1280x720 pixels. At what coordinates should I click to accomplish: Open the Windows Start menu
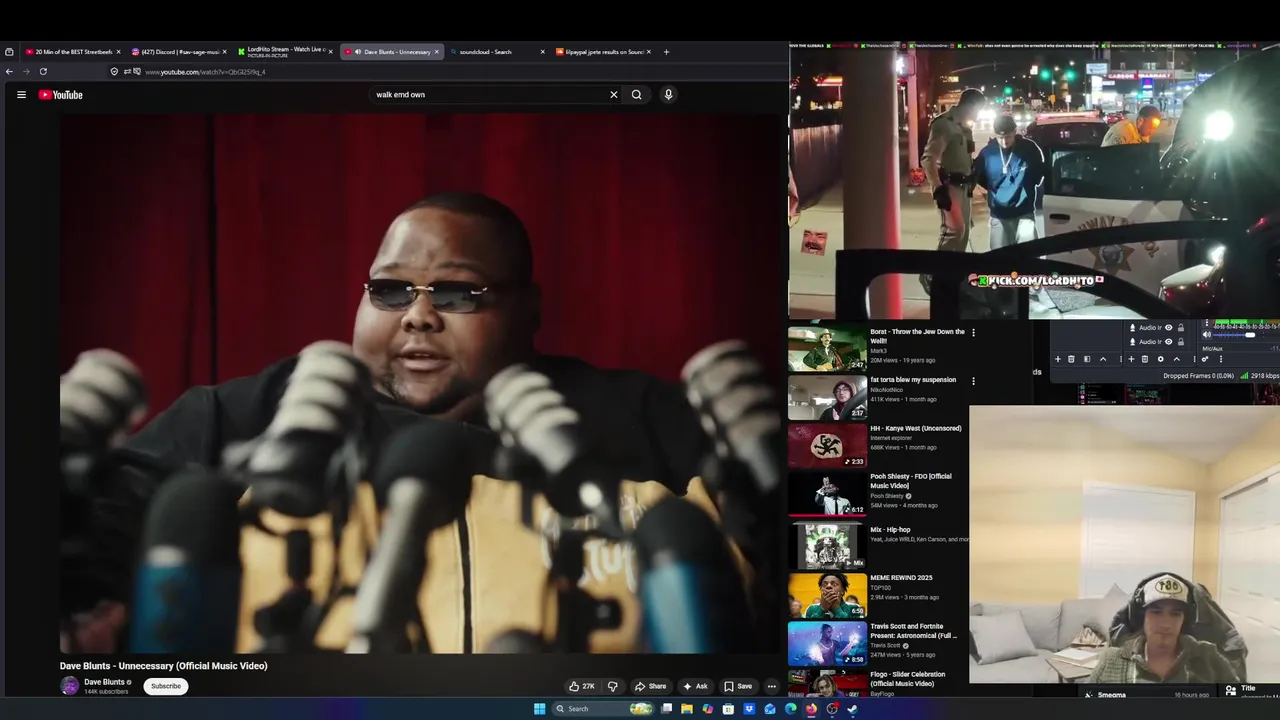[540, 709]
